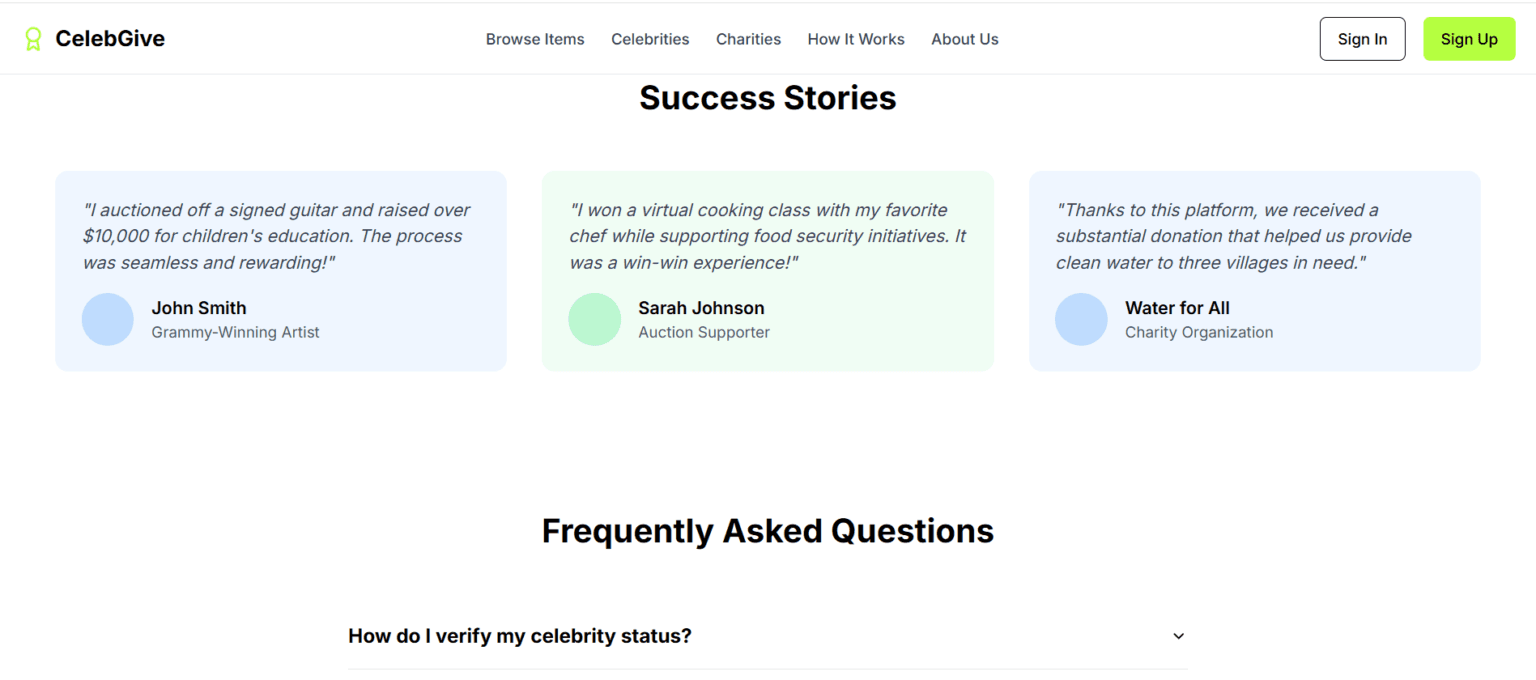1536x680 pixels.
Task: Open the Celebrities section
Action: 650,39
